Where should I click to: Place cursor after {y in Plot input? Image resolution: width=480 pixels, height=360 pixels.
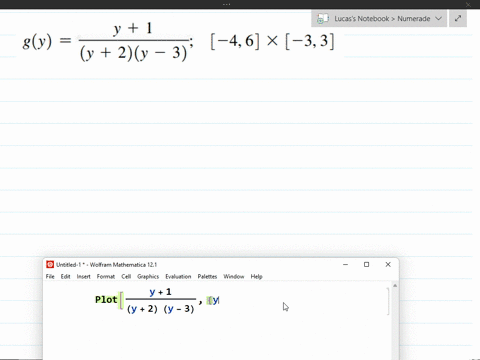pyautogui.click(x=219, y=300)
